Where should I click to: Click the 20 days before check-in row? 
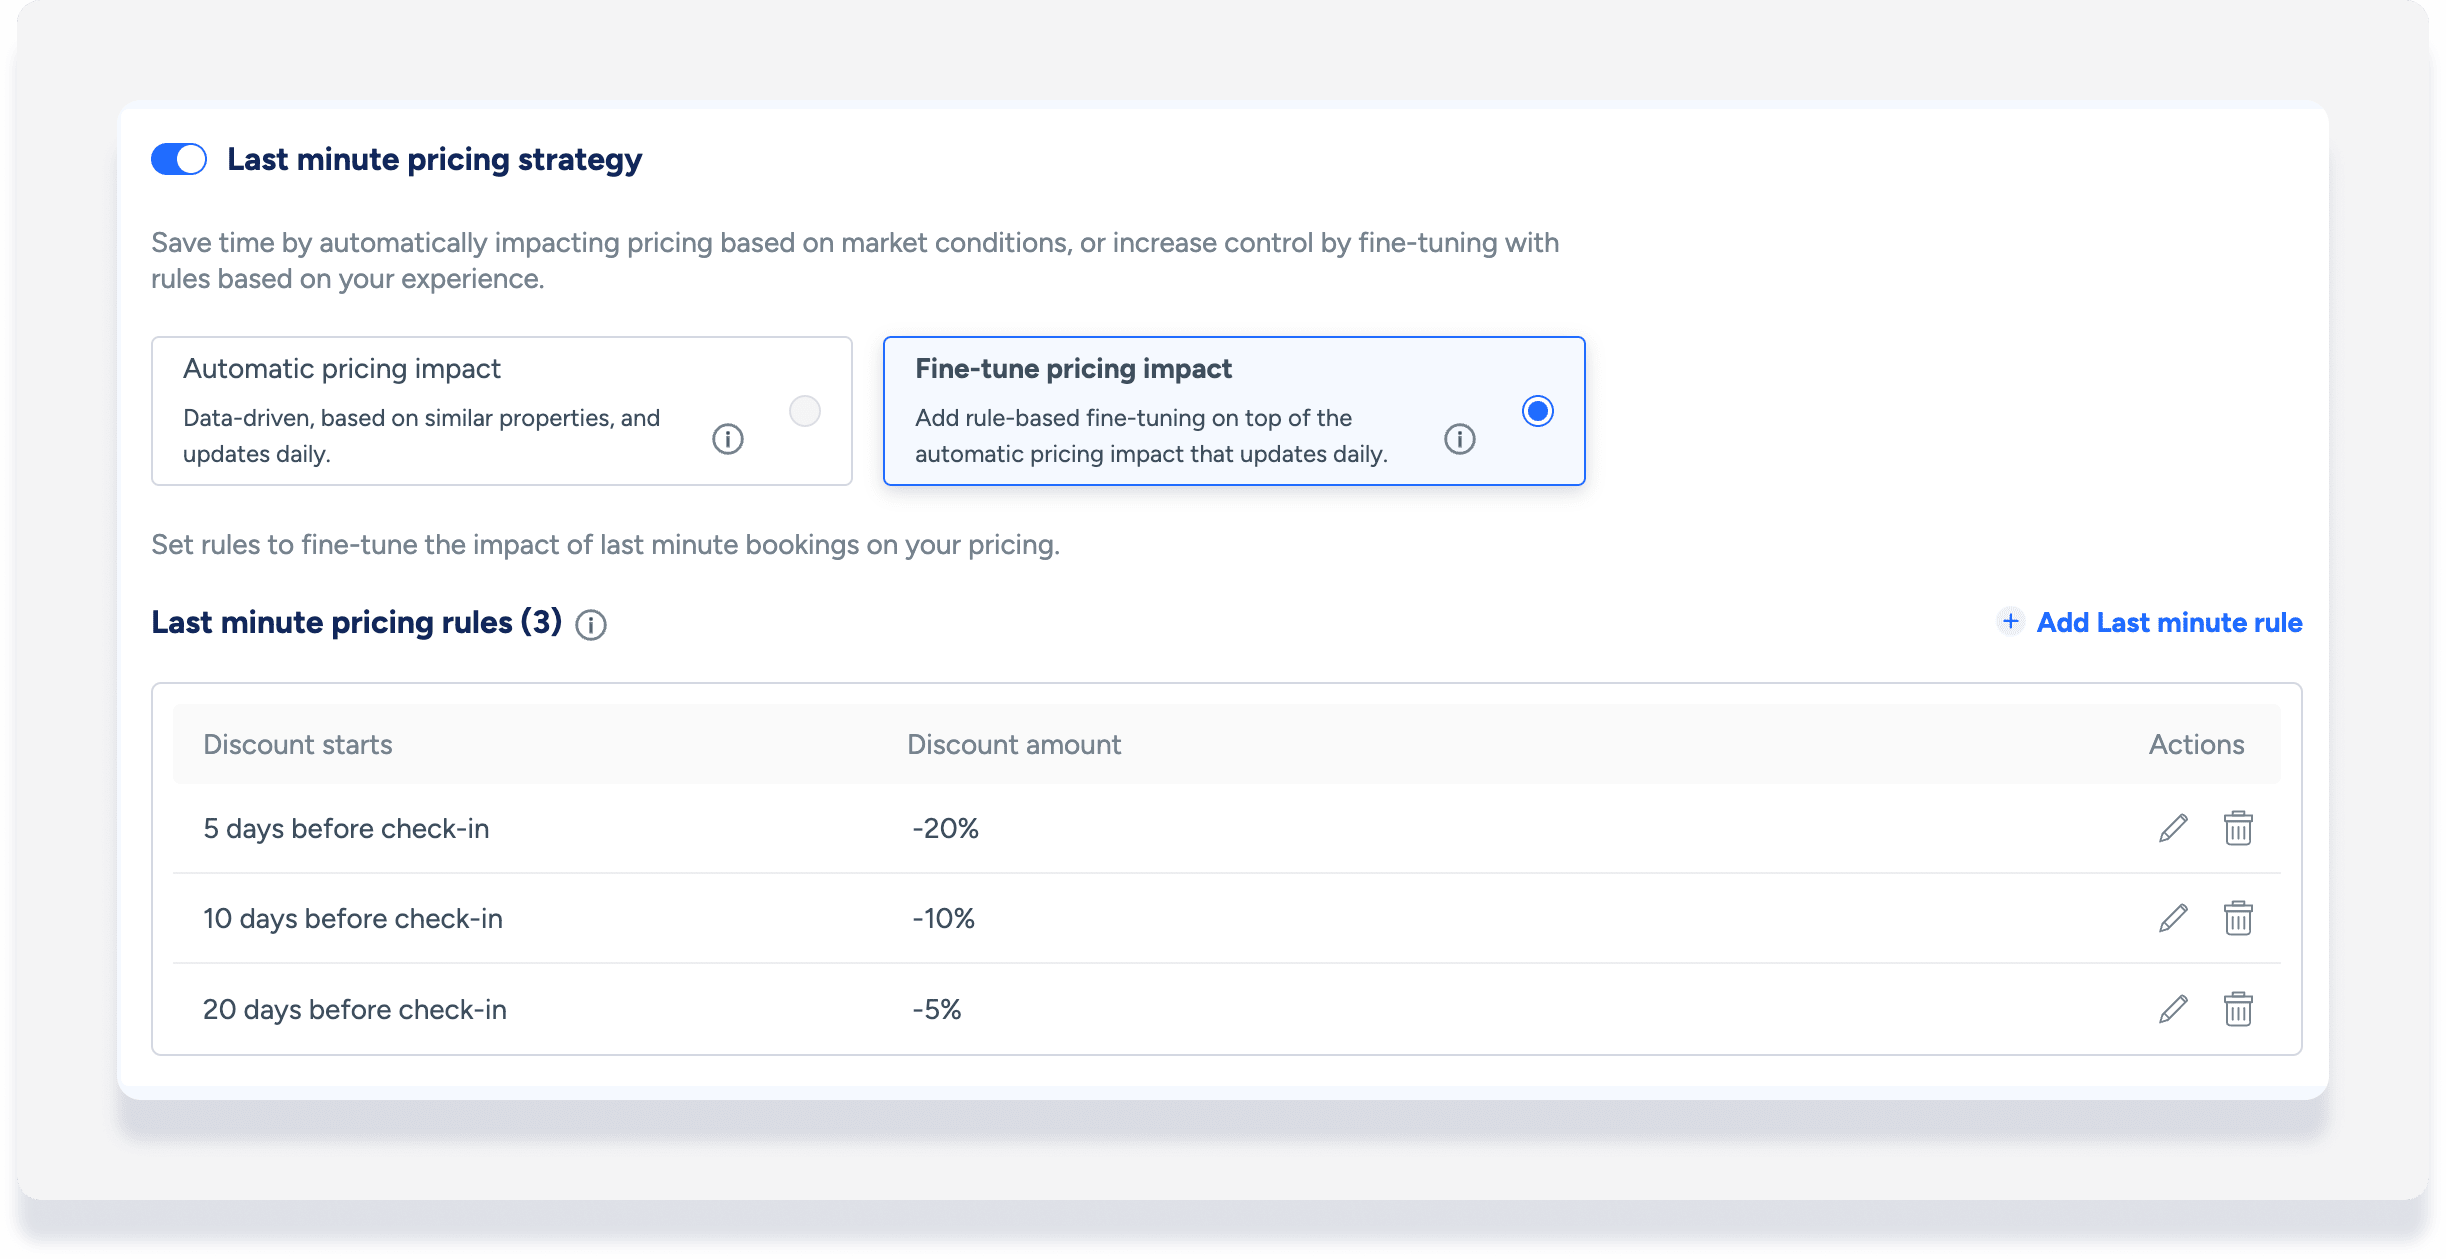[x=355, y=1009]
